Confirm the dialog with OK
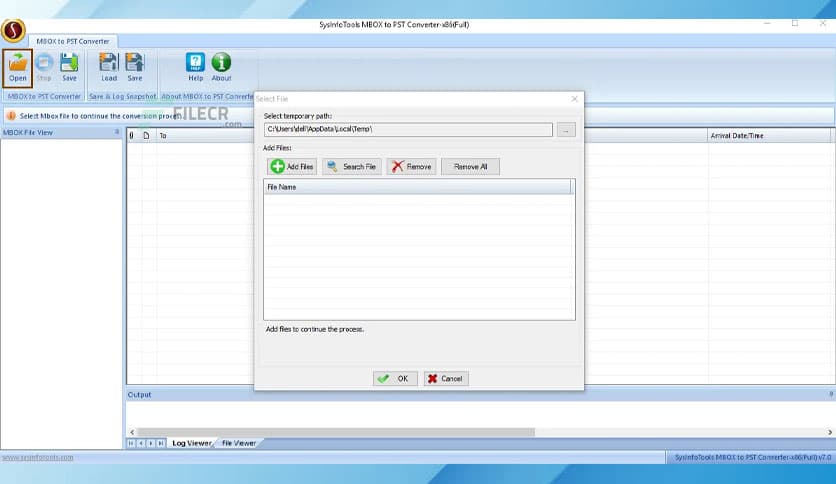Screen dimensions: 836x484 pos(395,378)
